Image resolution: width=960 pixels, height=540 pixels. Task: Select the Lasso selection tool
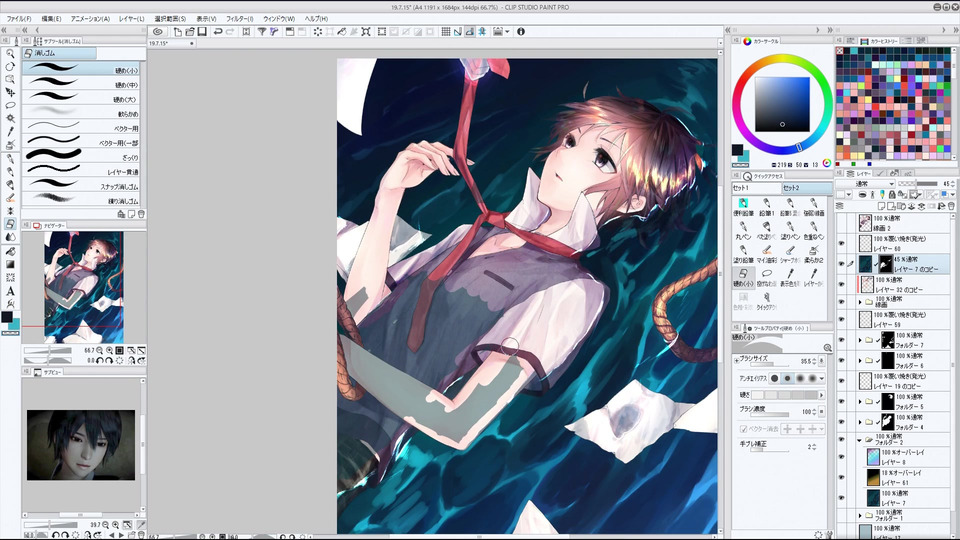(x=10, y=105)
